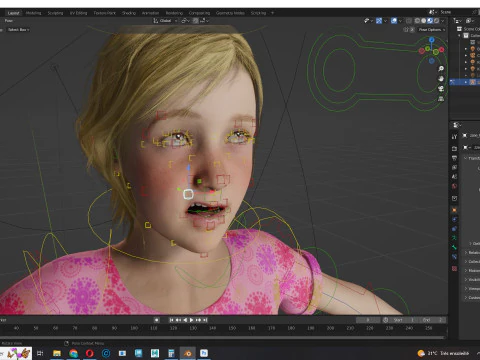
Task: Play the animation in reverse
Action: click(x=185, y=320)
